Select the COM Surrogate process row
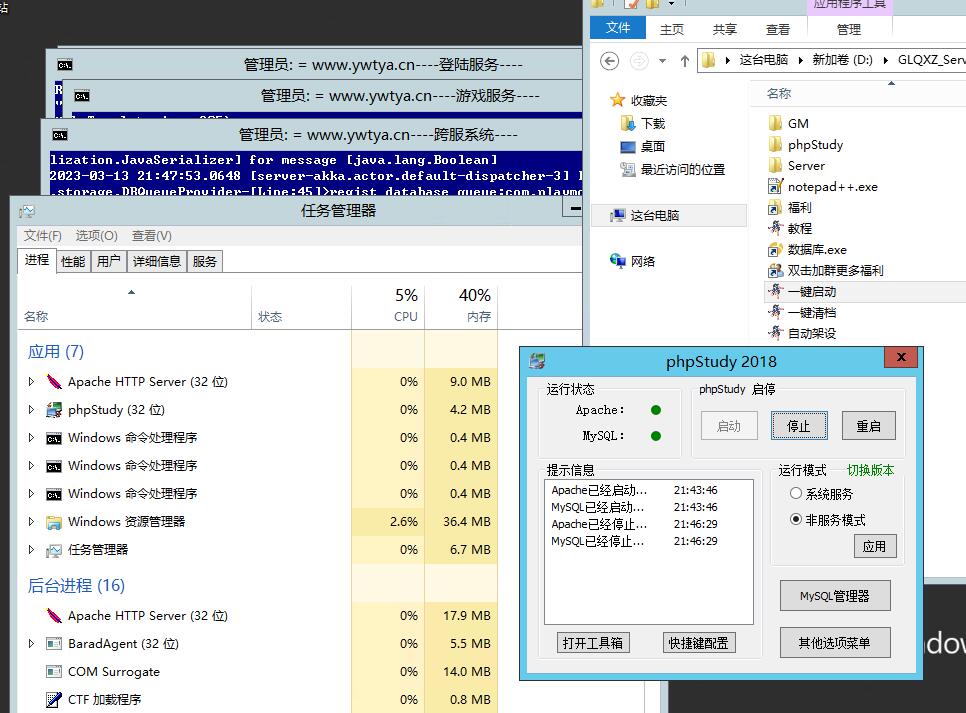This screenshot has width=966, height=713. [257, 671]
